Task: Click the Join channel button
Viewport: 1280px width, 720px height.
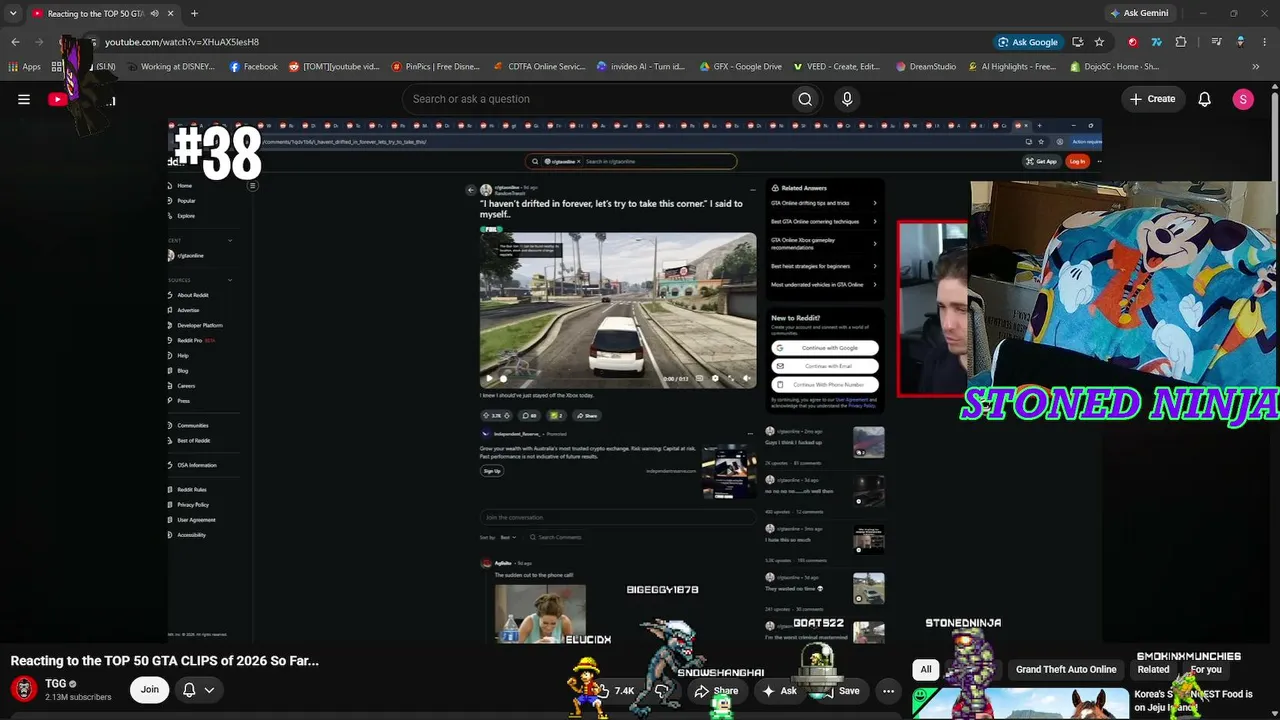Action: [150, 689]
